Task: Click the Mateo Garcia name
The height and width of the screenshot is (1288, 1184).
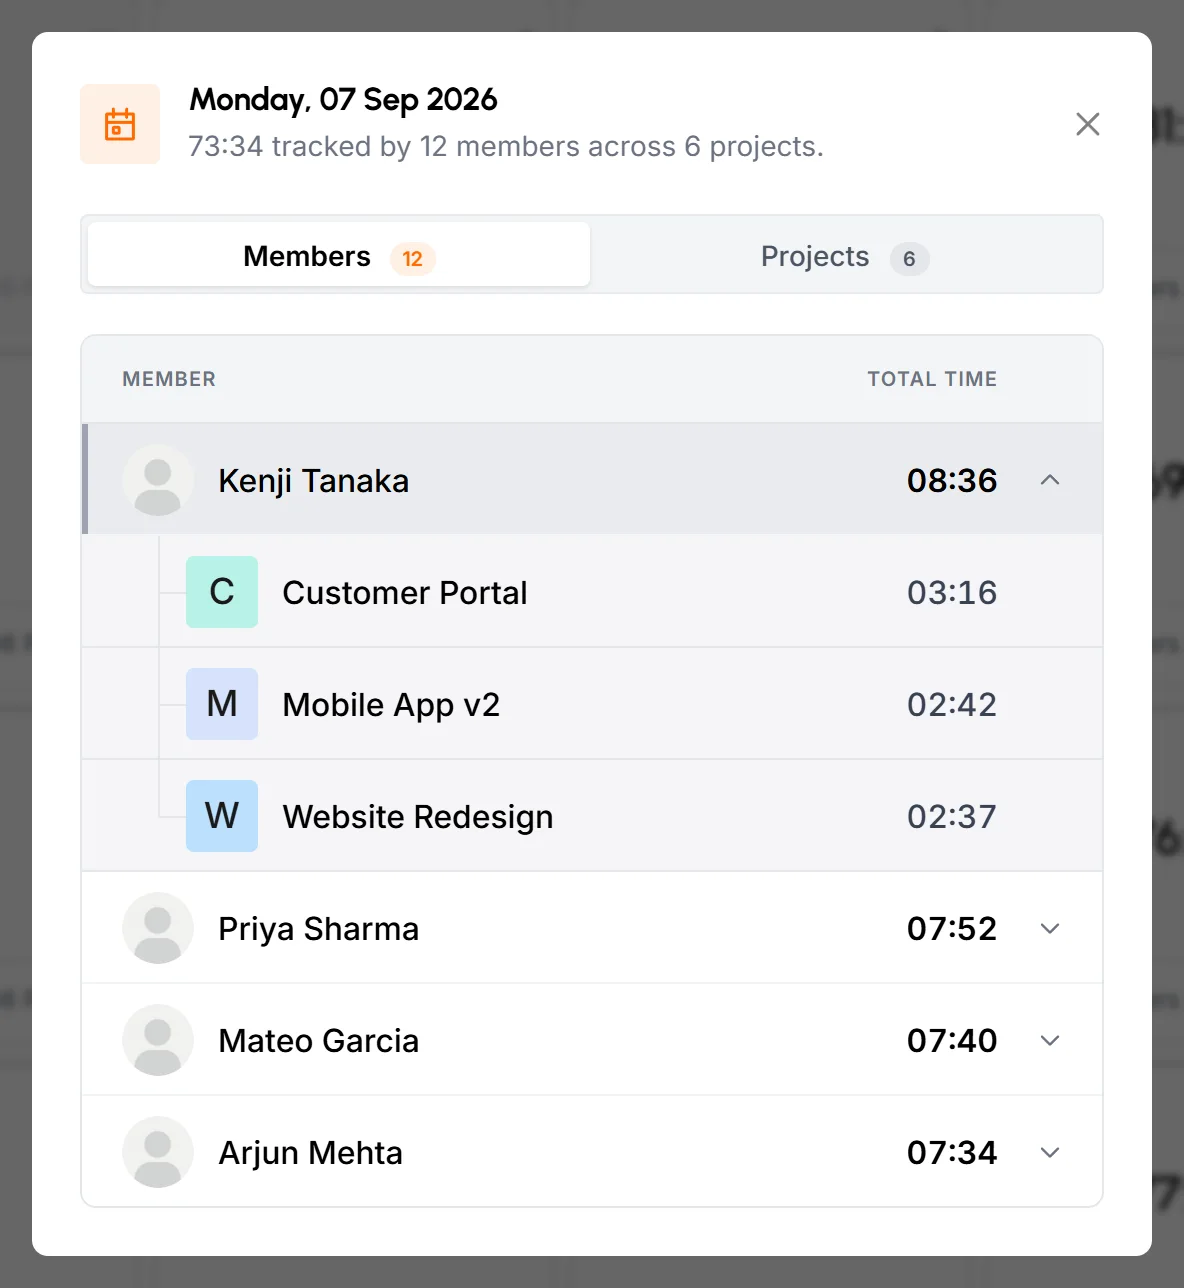Action: coord(319,1041)
